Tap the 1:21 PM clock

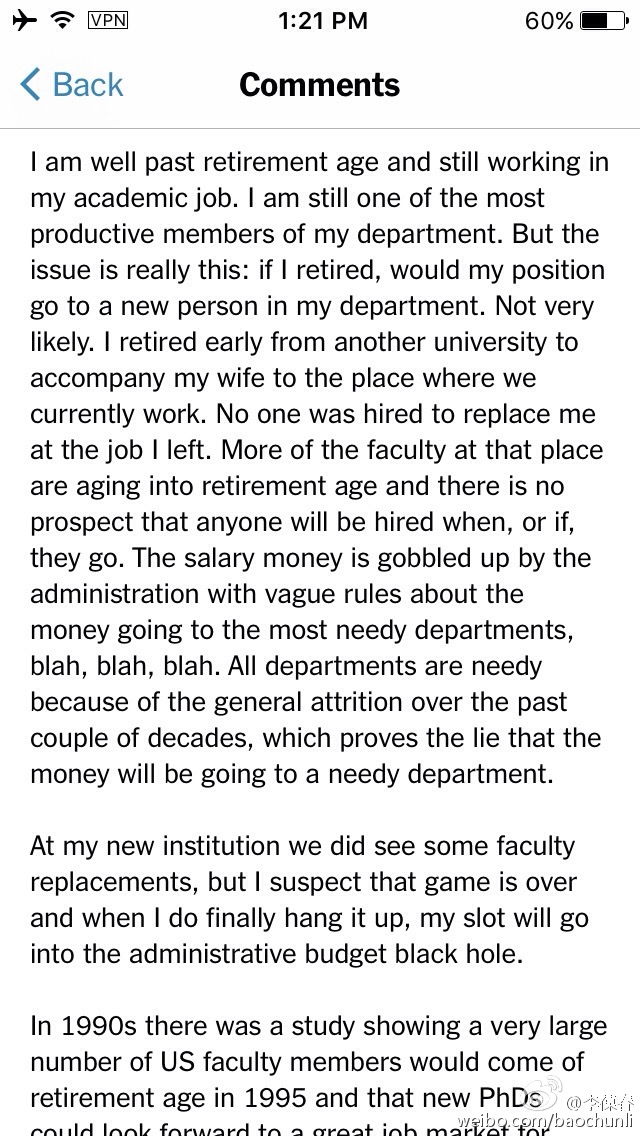point(320,20)
